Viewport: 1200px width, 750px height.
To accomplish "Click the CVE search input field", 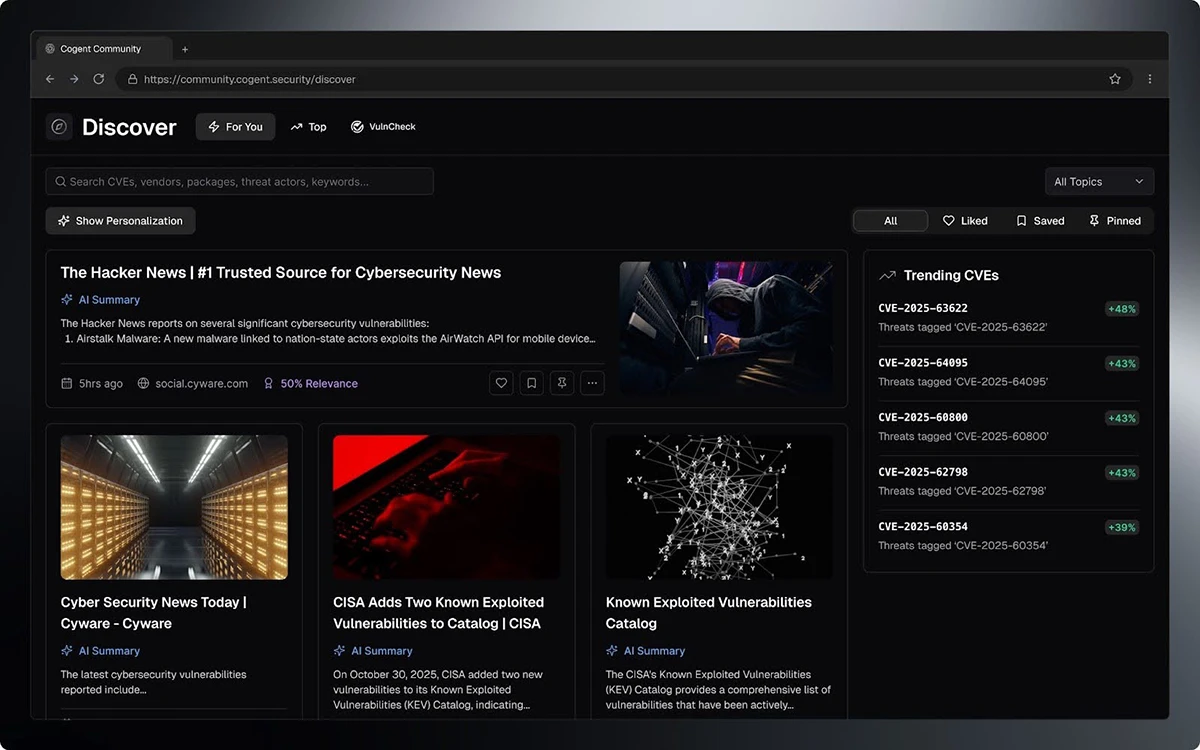I will point(240,182).
